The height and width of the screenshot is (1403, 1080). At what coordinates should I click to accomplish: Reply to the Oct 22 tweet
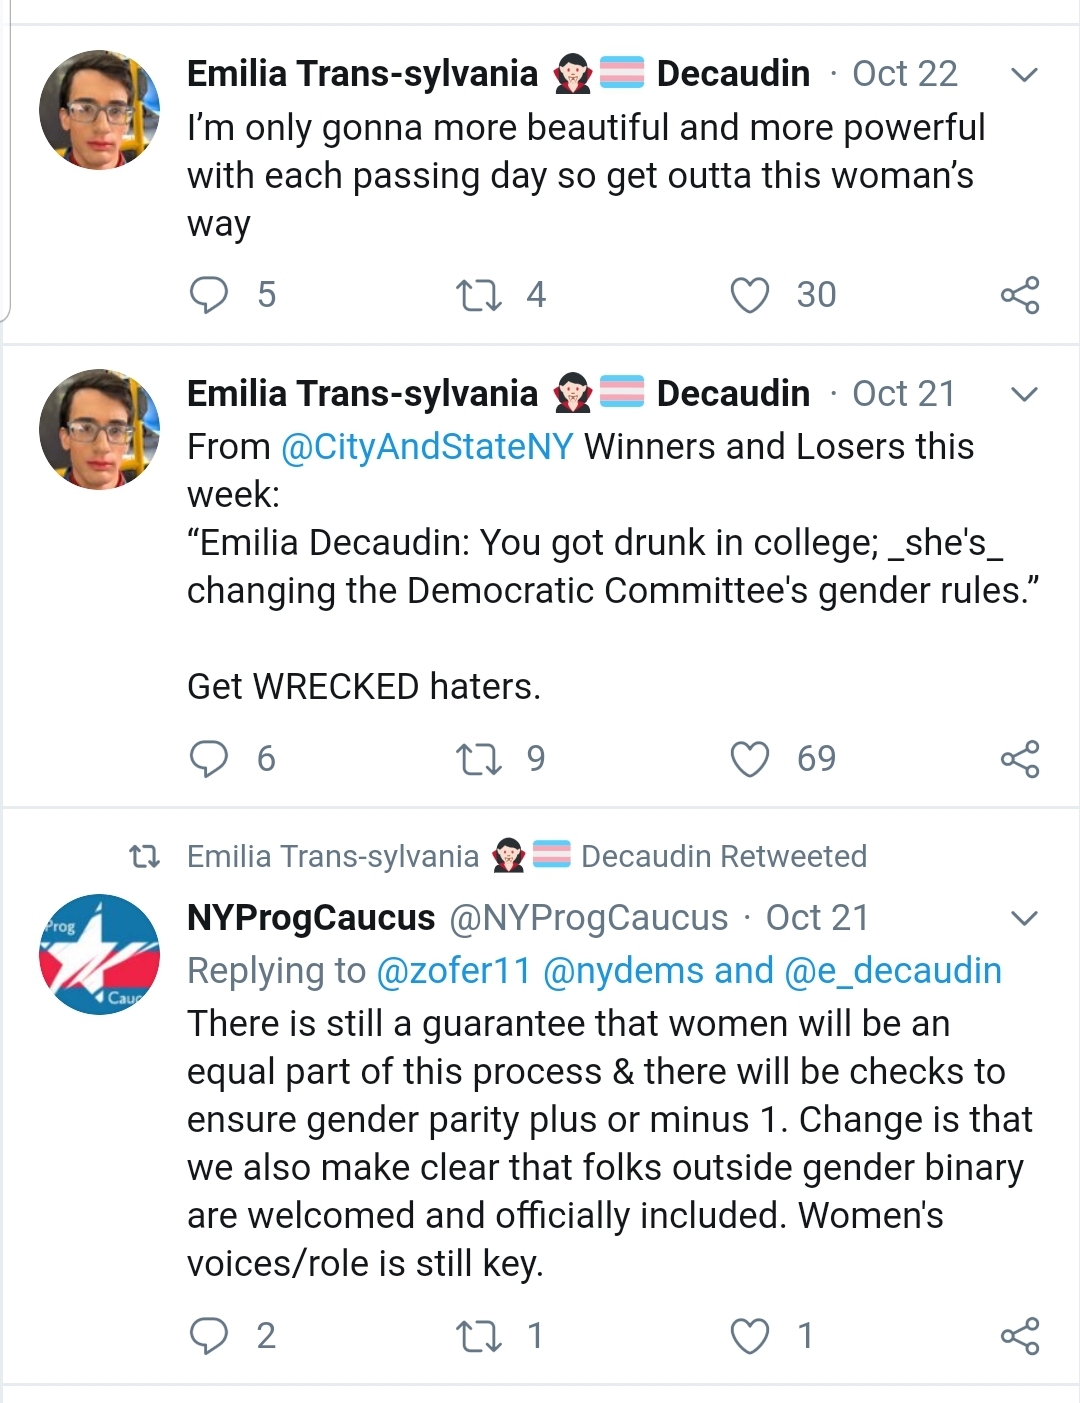point(209,295)
